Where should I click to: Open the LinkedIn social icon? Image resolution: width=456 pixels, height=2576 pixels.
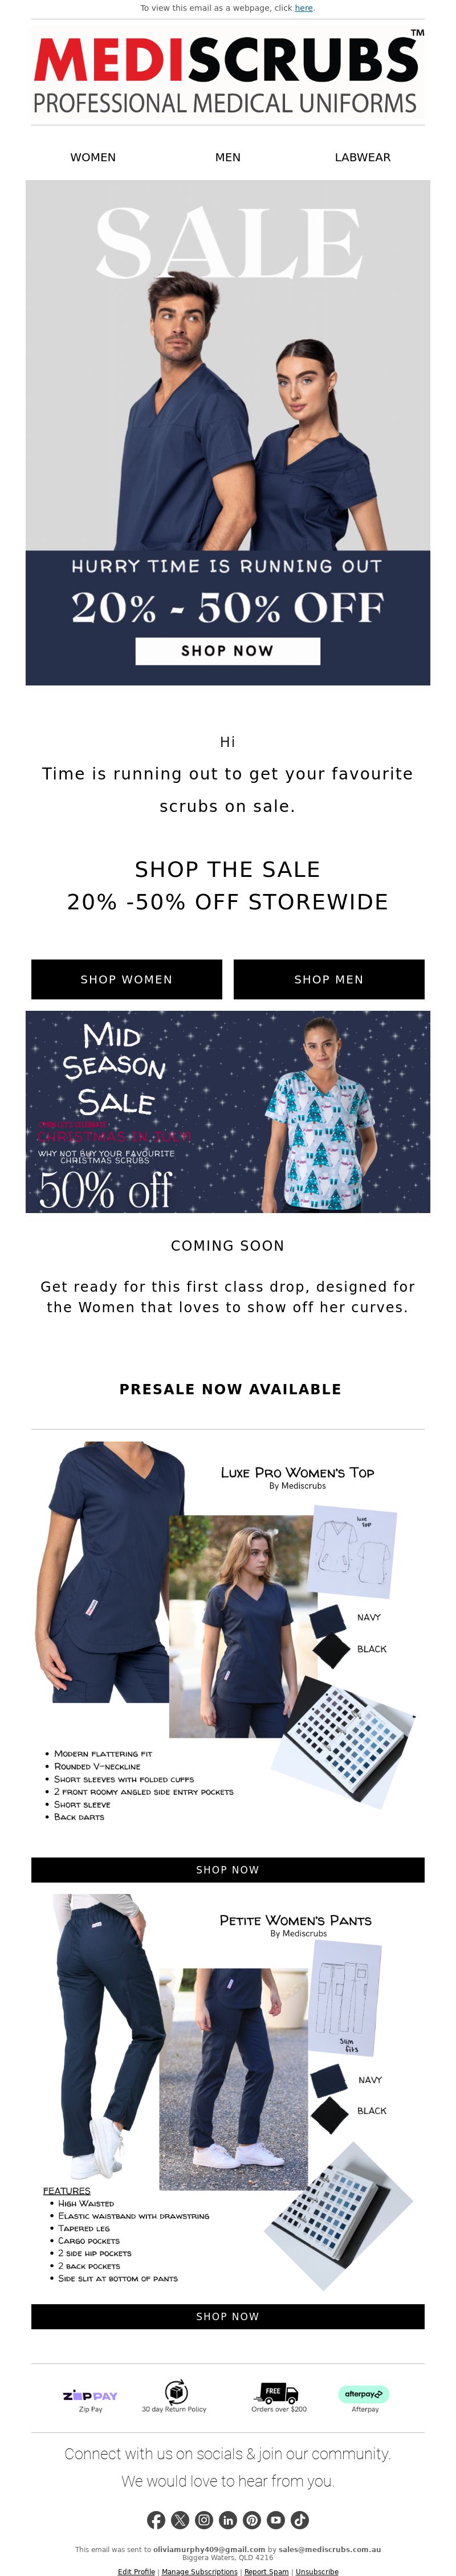coord(228,2520)
